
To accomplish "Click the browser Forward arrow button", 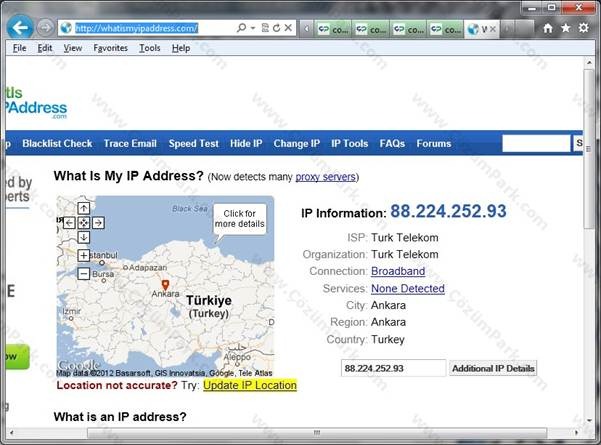I will pyautogui.click(x=45, y=28).
